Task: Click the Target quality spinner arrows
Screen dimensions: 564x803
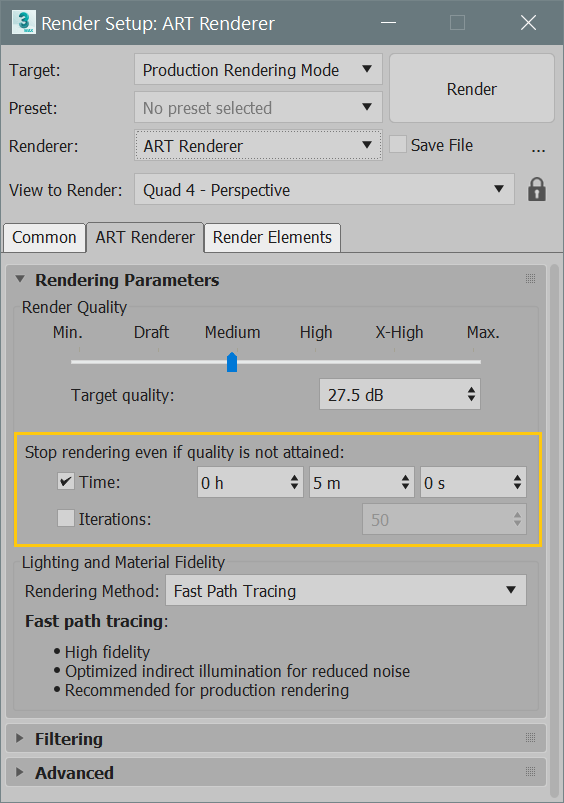Action: tap(471, 394)
